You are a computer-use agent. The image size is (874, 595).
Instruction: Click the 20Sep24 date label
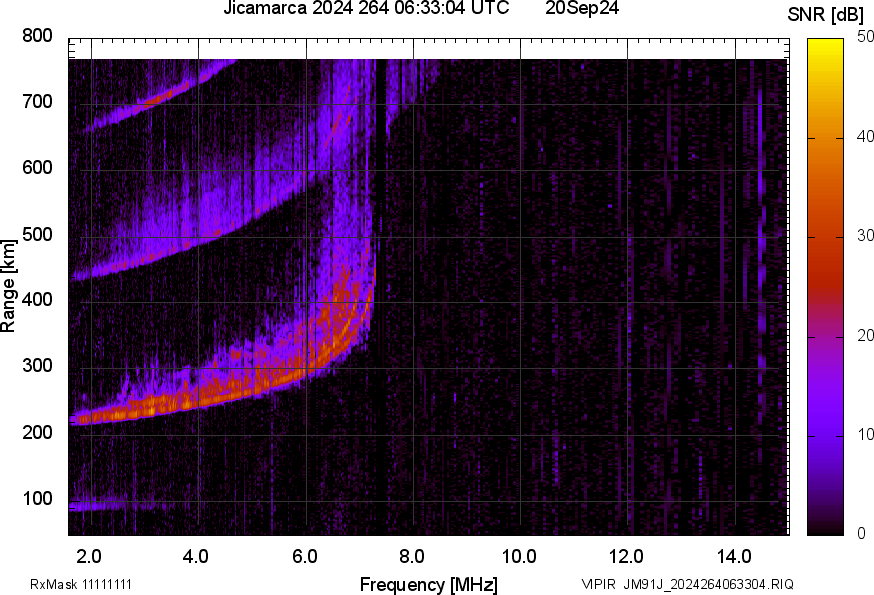(x=583, y=9)
